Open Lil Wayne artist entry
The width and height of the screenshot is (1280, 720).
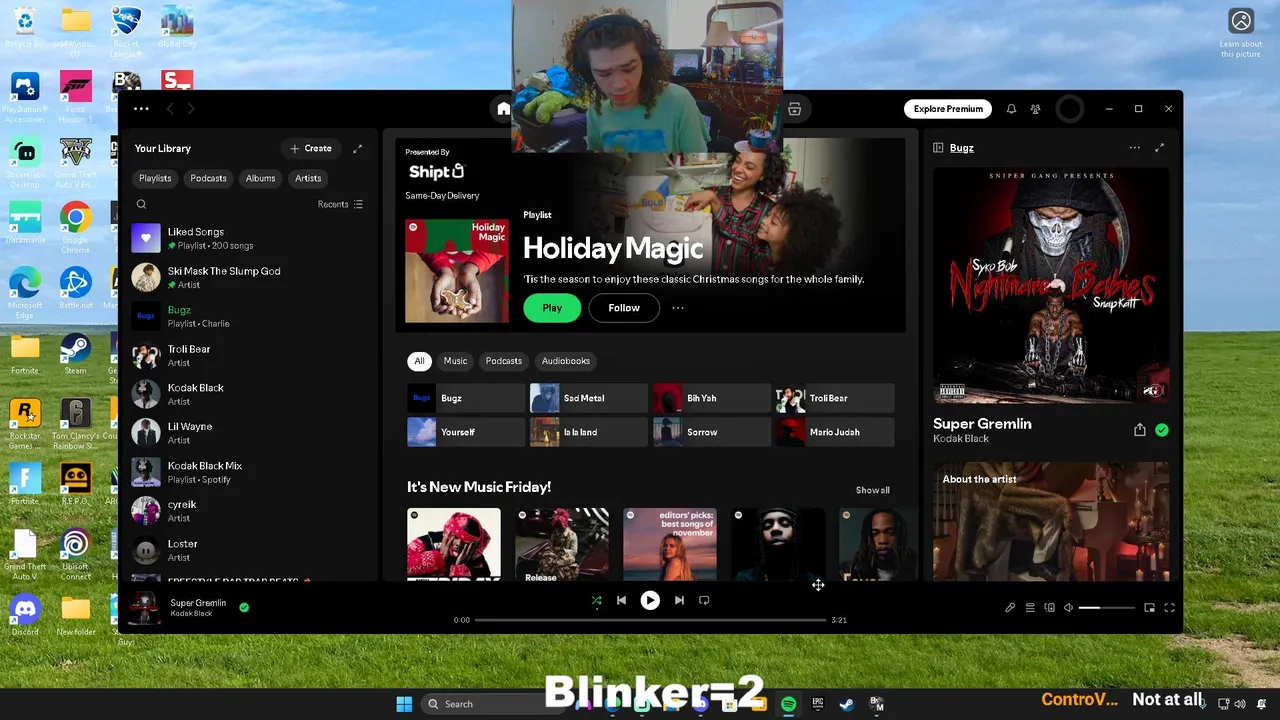point(249,433)
